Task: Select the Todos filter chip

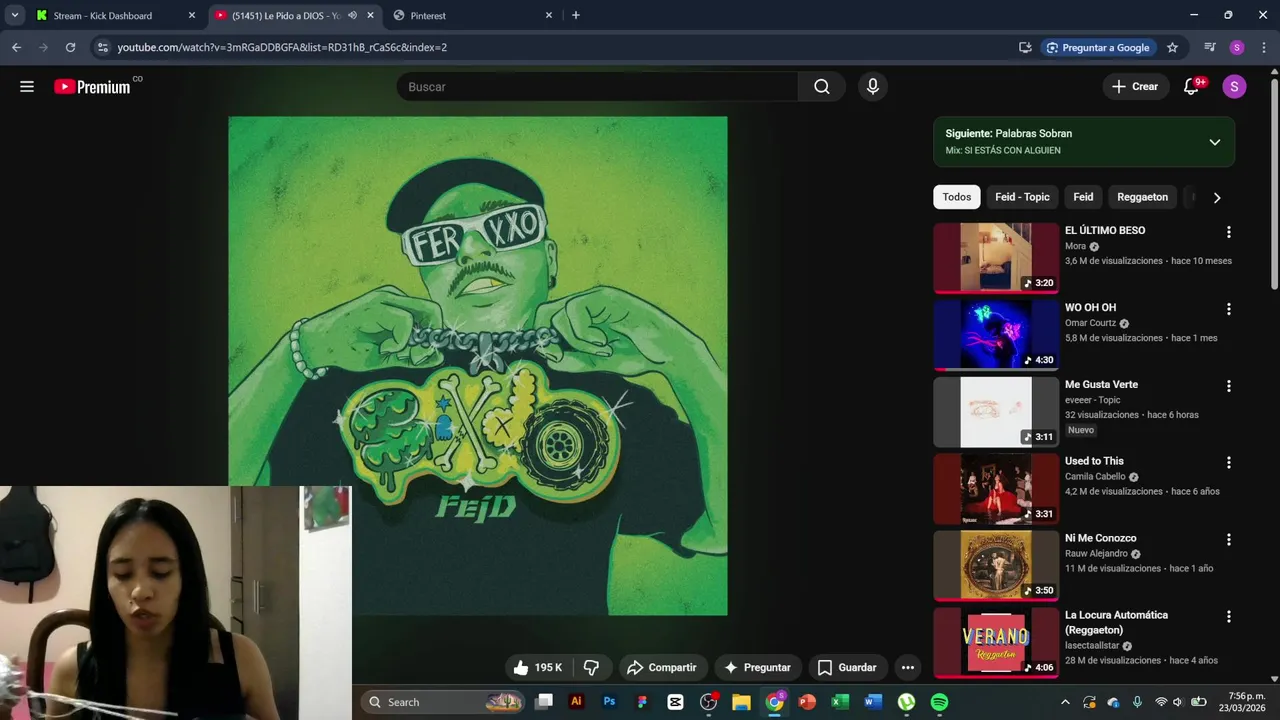Action: 956,197
